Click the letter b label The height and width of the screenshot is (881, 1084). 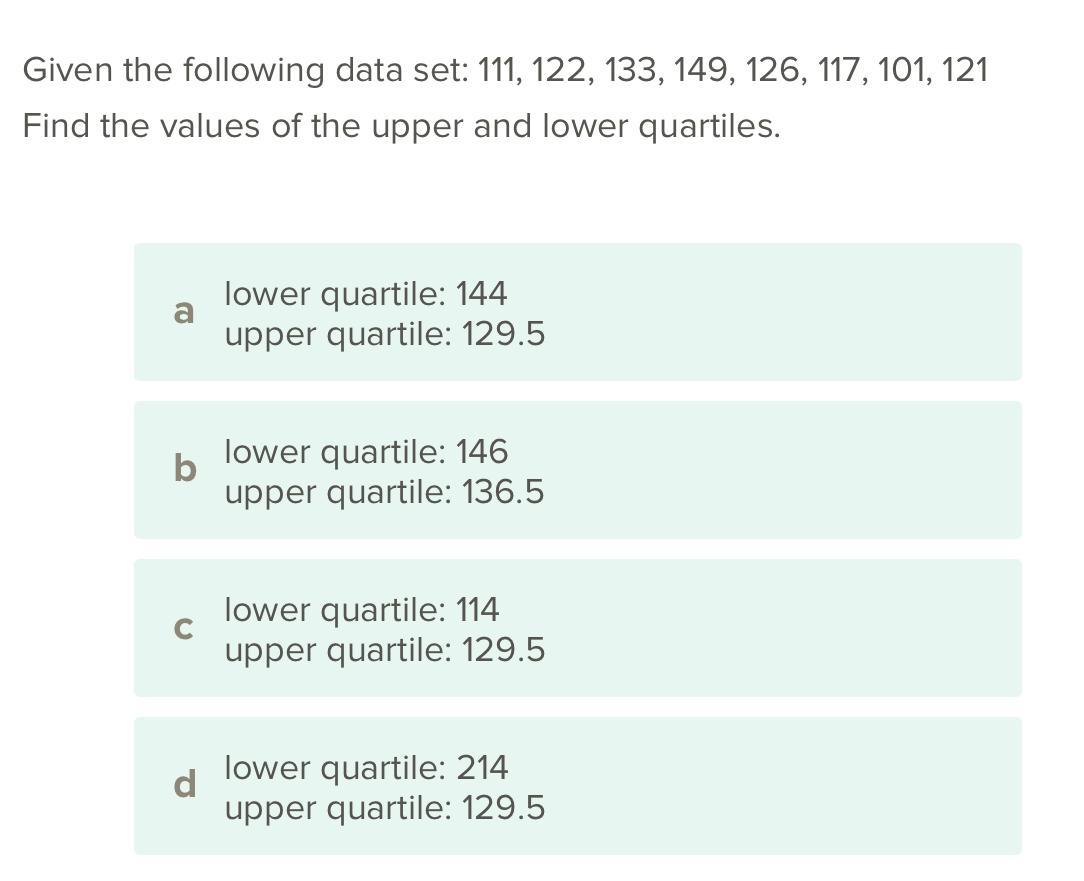click(185, 468)
